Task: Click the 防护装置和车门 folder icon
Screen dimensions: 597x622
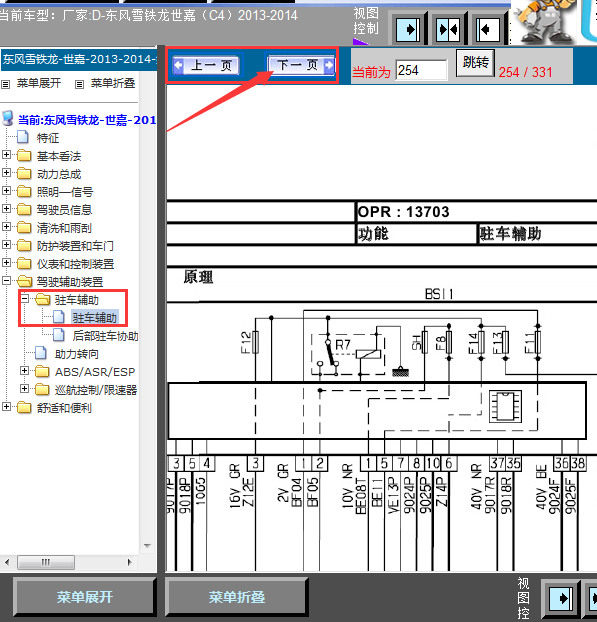Action: tap(24, 245)
